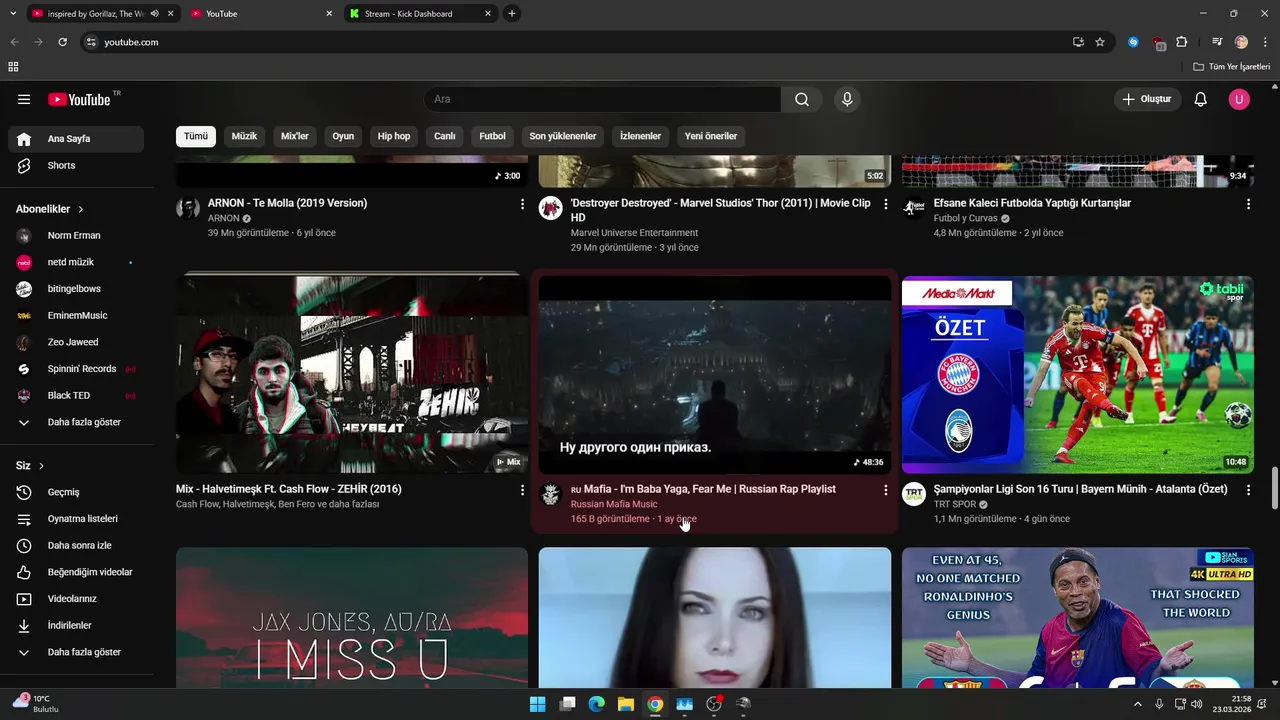Open TRT SPOR channel avatar

click(x=913, y=494)
